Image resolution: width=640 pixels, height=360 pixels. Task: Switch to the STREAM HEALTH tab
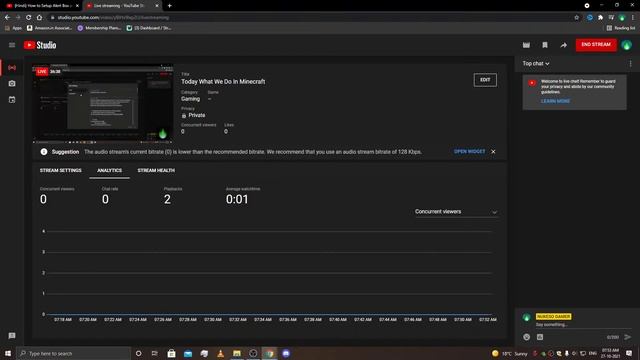point(156,170)
